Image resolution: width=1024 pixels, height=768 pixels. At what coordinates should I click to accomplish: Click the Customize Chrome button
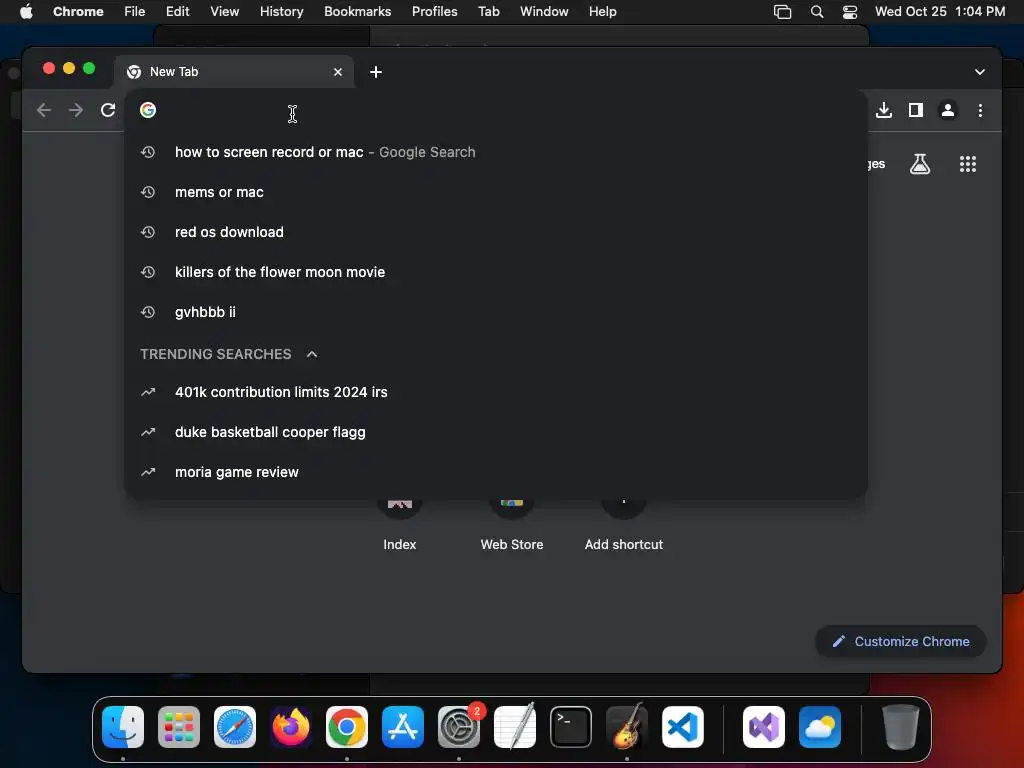pos(901,641)
